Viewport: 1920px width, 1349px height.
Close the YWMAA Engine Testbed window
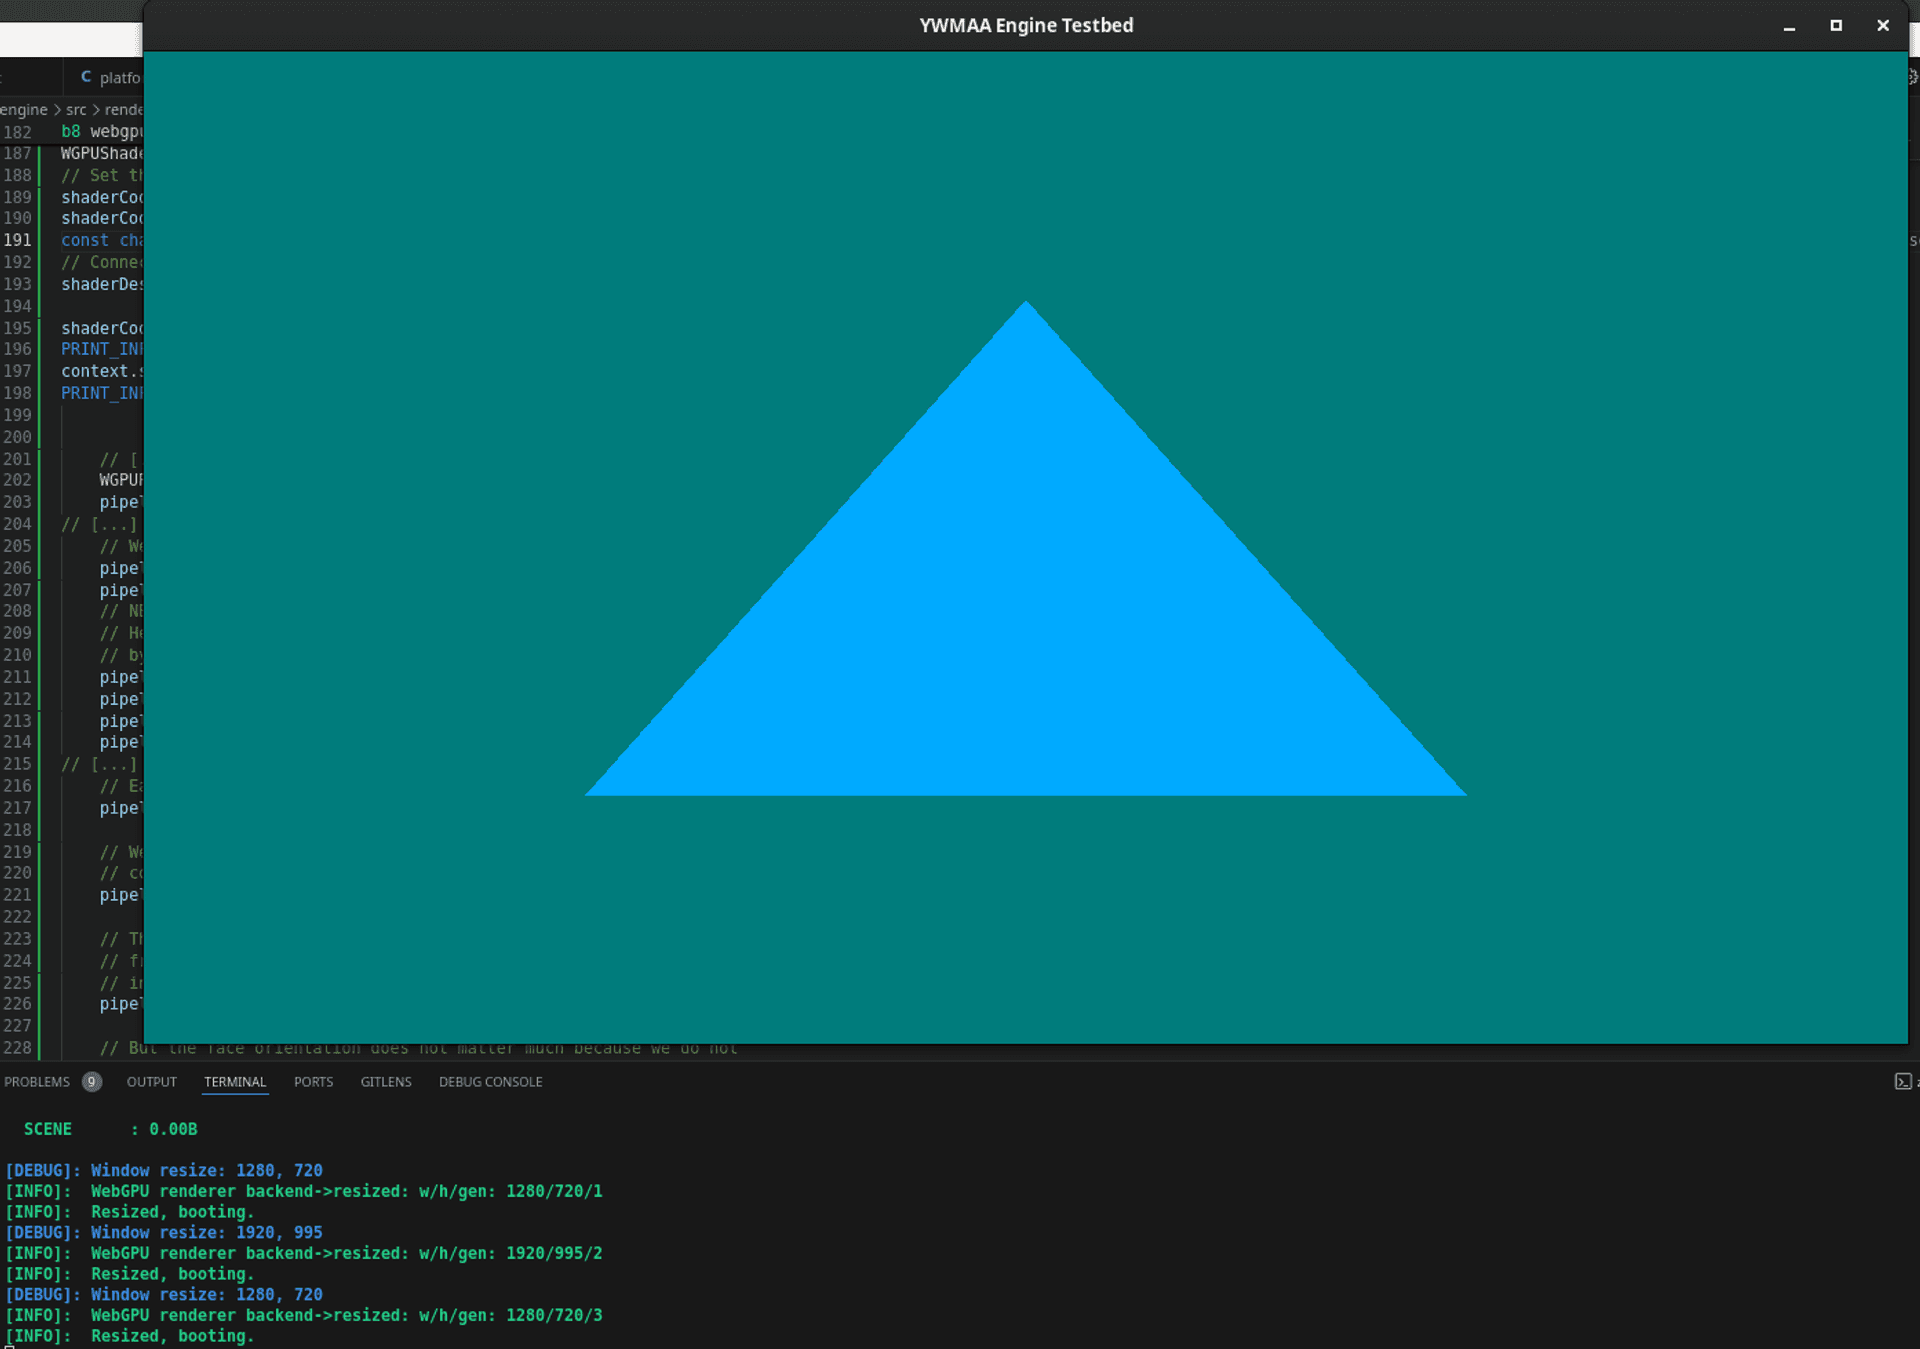click(1883, 26)
